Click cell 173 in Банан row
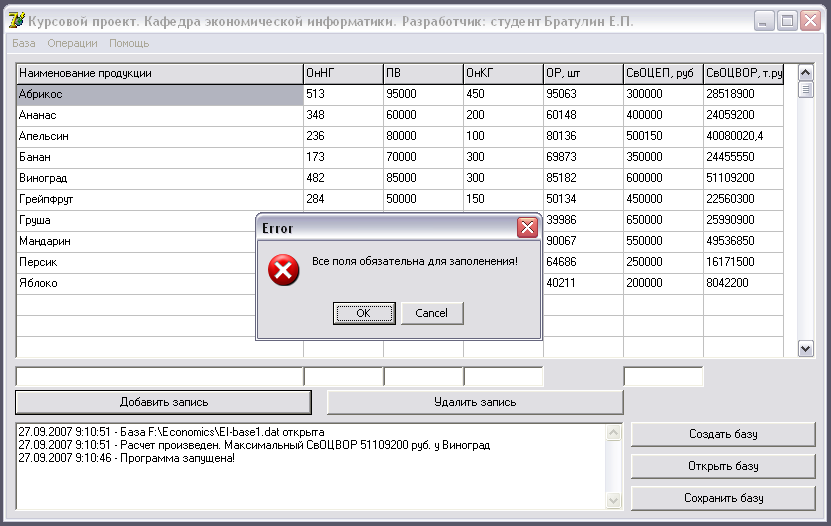Screen dimensions: 831x526 pos(343,157)
